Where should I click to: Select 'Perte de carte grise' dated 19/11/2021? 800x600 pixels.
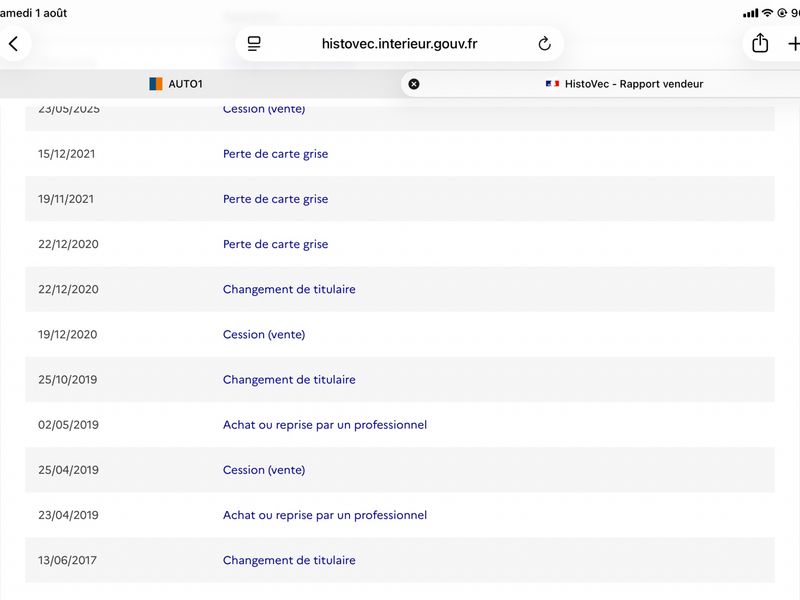pos(276,199)
